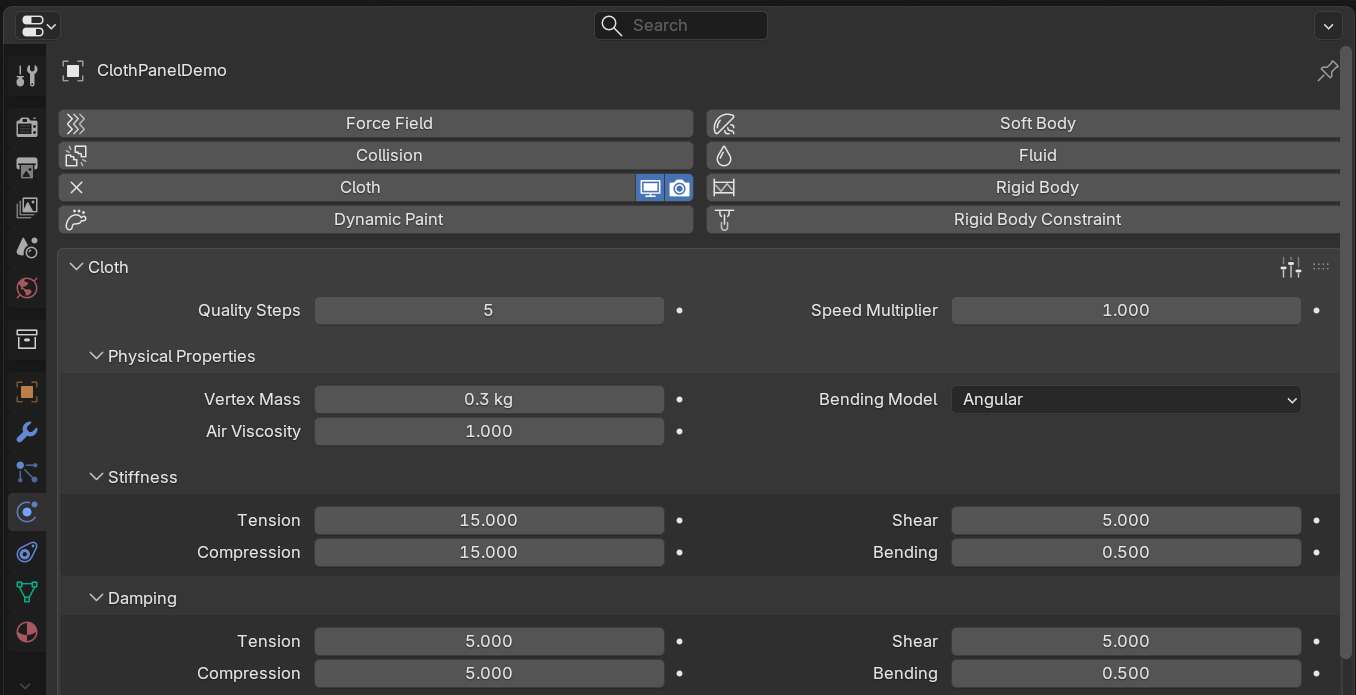Click the object icon beside ClothPanelDemo

(x=73, y=71)
